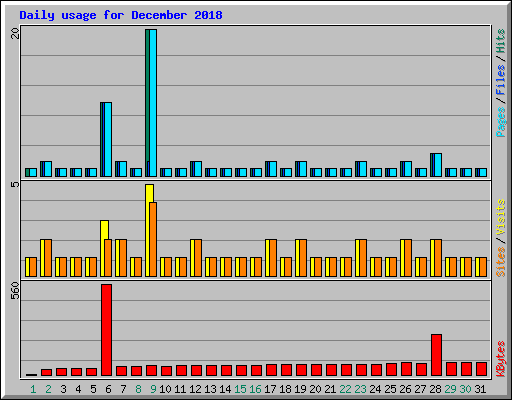Click the green day label '1'
The image size is (512, 400).
click(x=33, y=389)
